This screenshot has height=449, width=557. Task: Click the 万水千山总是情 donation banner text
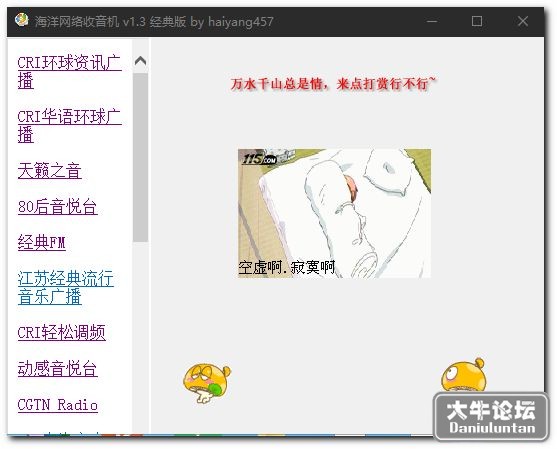click(x=333, y=84)
